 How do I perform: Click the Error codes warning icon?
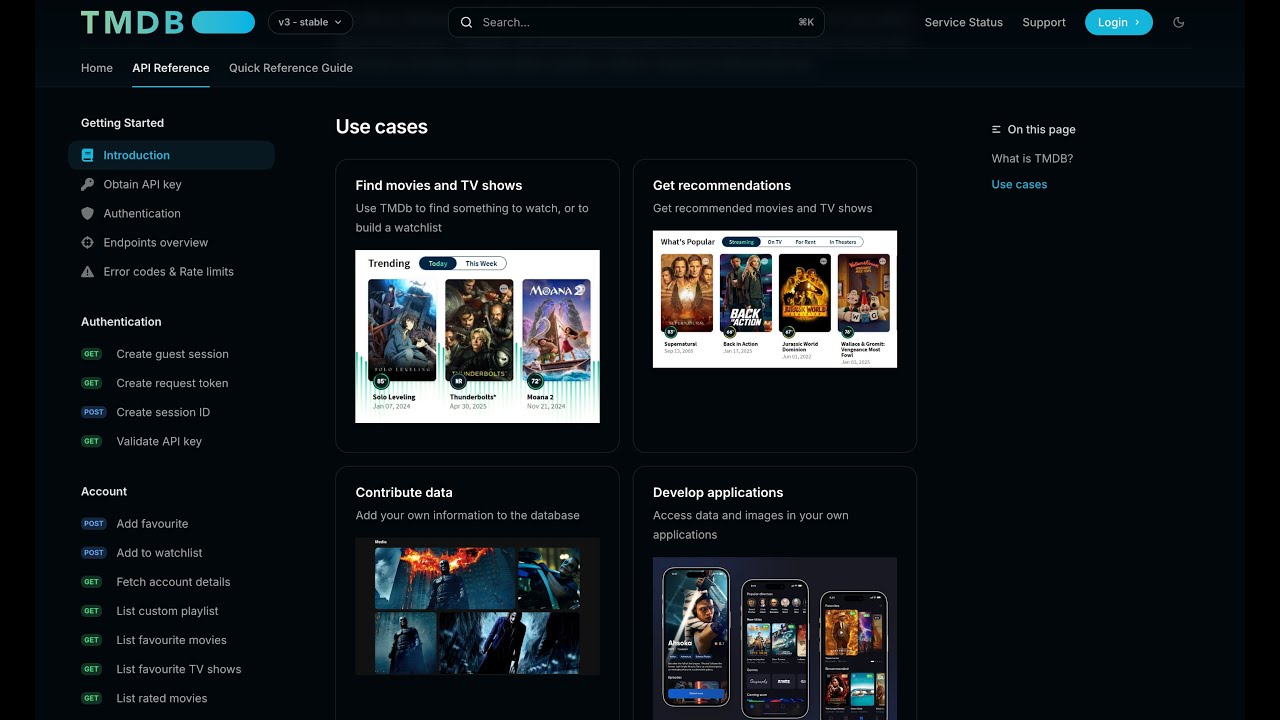pos(88,271)
